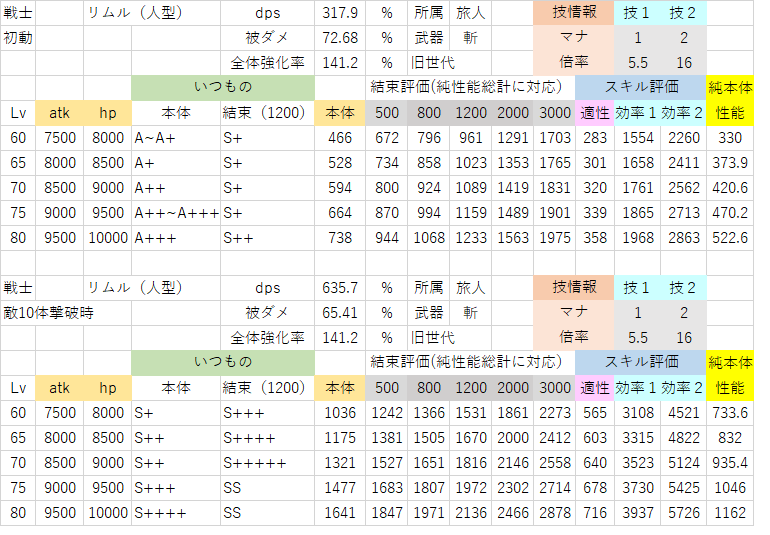
Task: Select the 効率2 value 2260 cell
Action: [x=684, y=138]
